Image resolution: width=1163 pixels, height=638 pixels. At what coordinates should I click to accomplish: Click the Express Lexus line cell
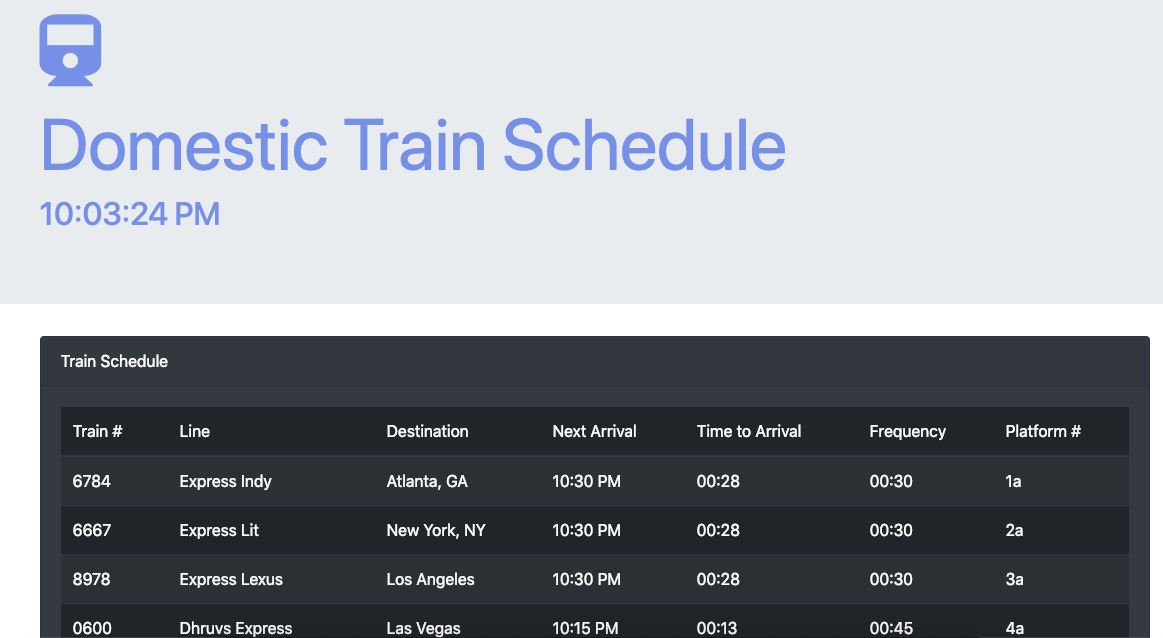231,579
